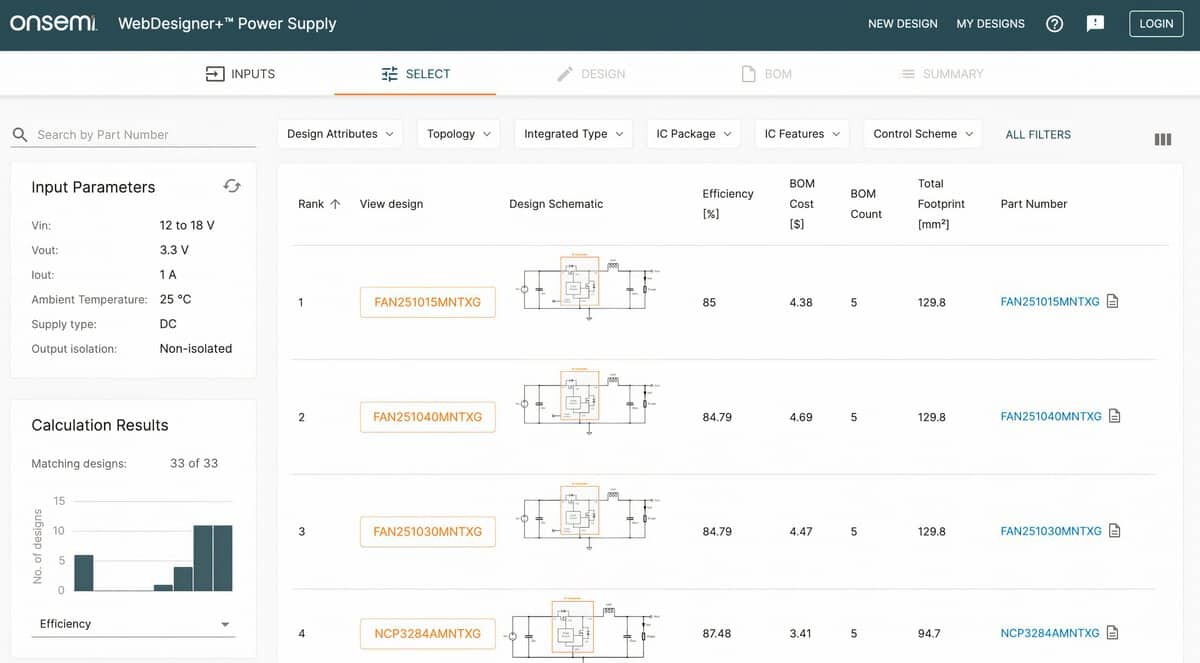Open datasheet icon for FAN251015MNTXG
The image size is (1200, 663).
pyautogui.click(x=1113, y=301)
